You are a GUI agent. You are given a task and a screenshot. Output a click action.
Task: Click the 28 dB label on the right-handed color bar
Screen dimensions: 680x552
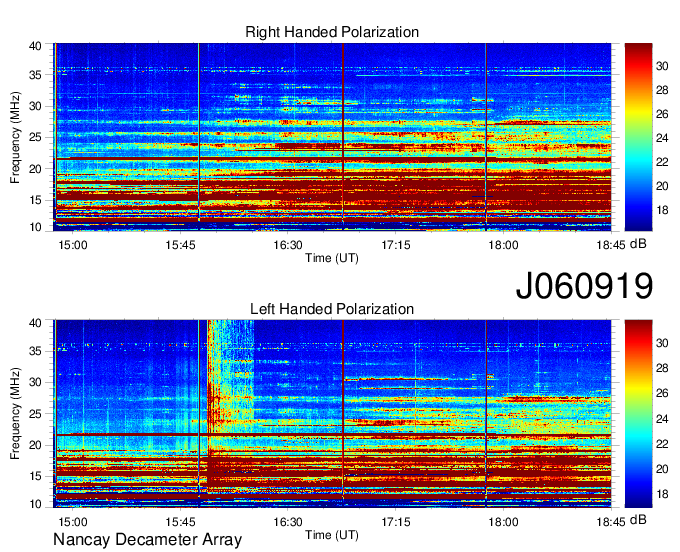(662, 90)
